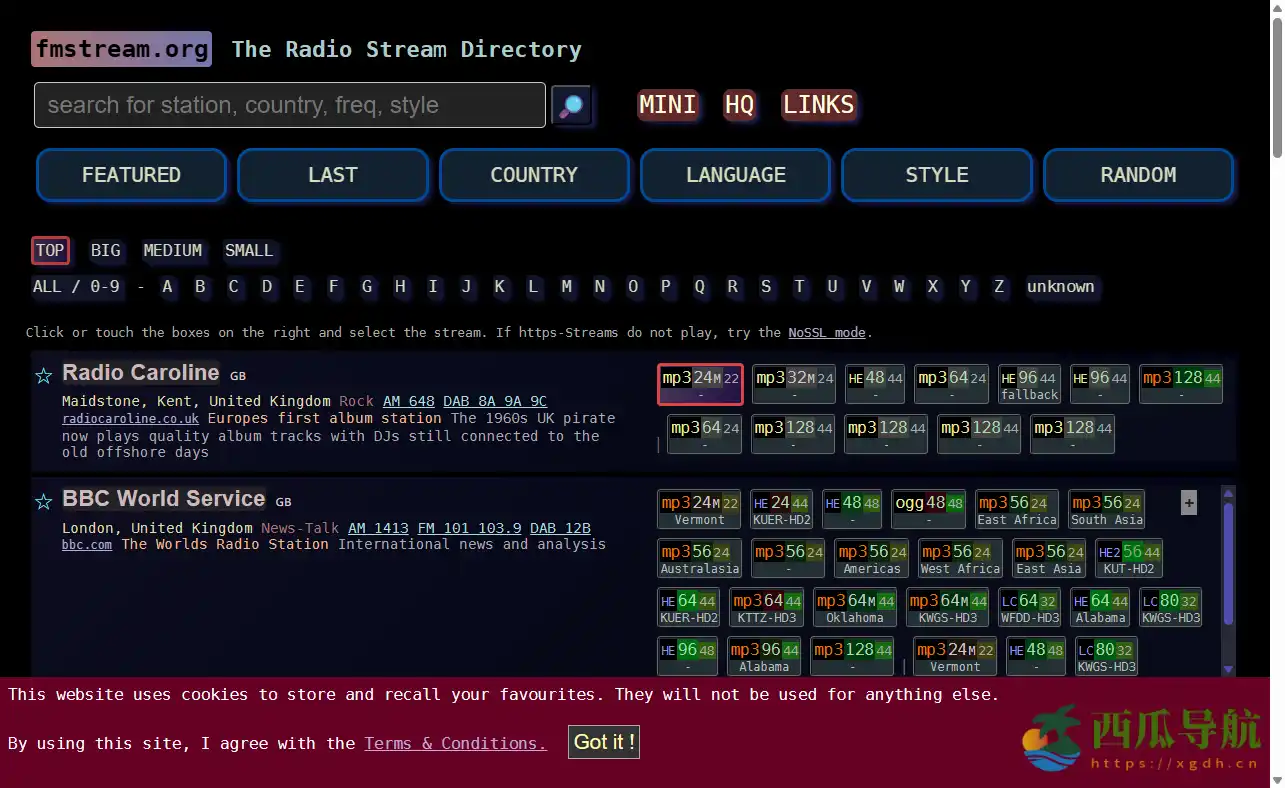Focus the station search field
The height and width of the screenshot is (788, 1285).
pos(290,105)
